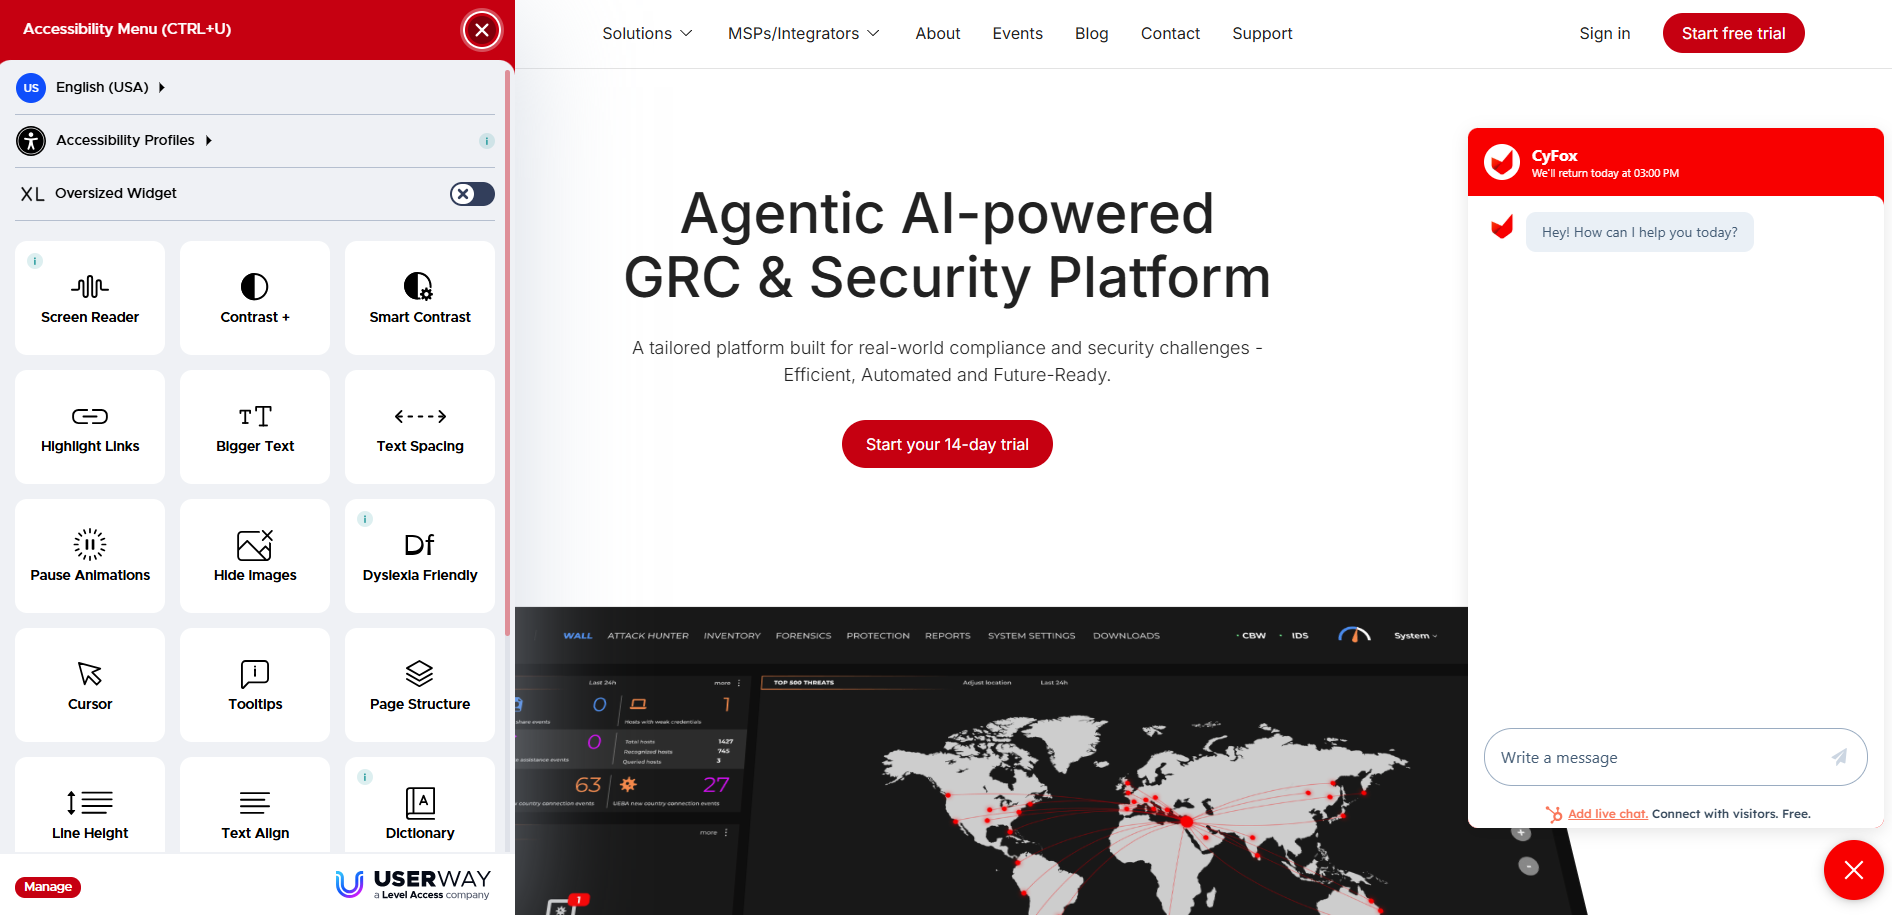Click Start your 14-day trial button

947,444
